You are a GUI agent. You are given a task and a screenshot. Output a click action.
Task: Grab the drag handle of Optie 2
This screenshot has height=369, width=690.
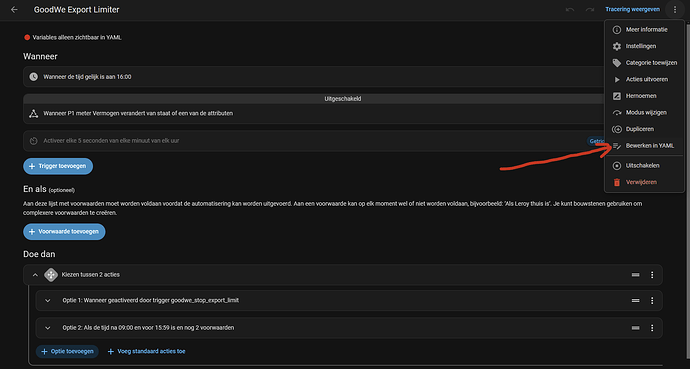635,328
